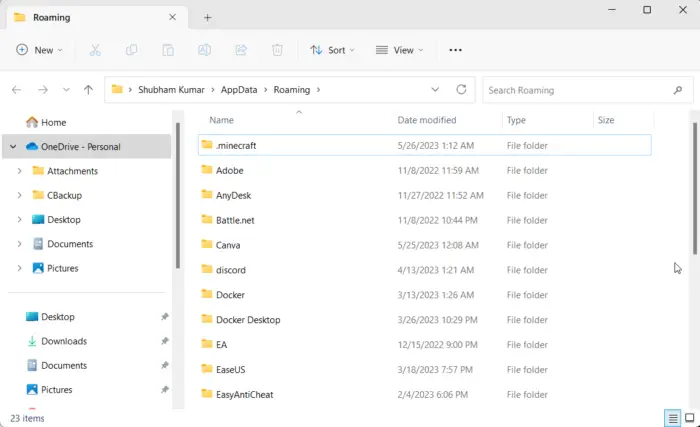700x427 pixels.
Task: Expand the Attachments tree node
Action: 19,171
